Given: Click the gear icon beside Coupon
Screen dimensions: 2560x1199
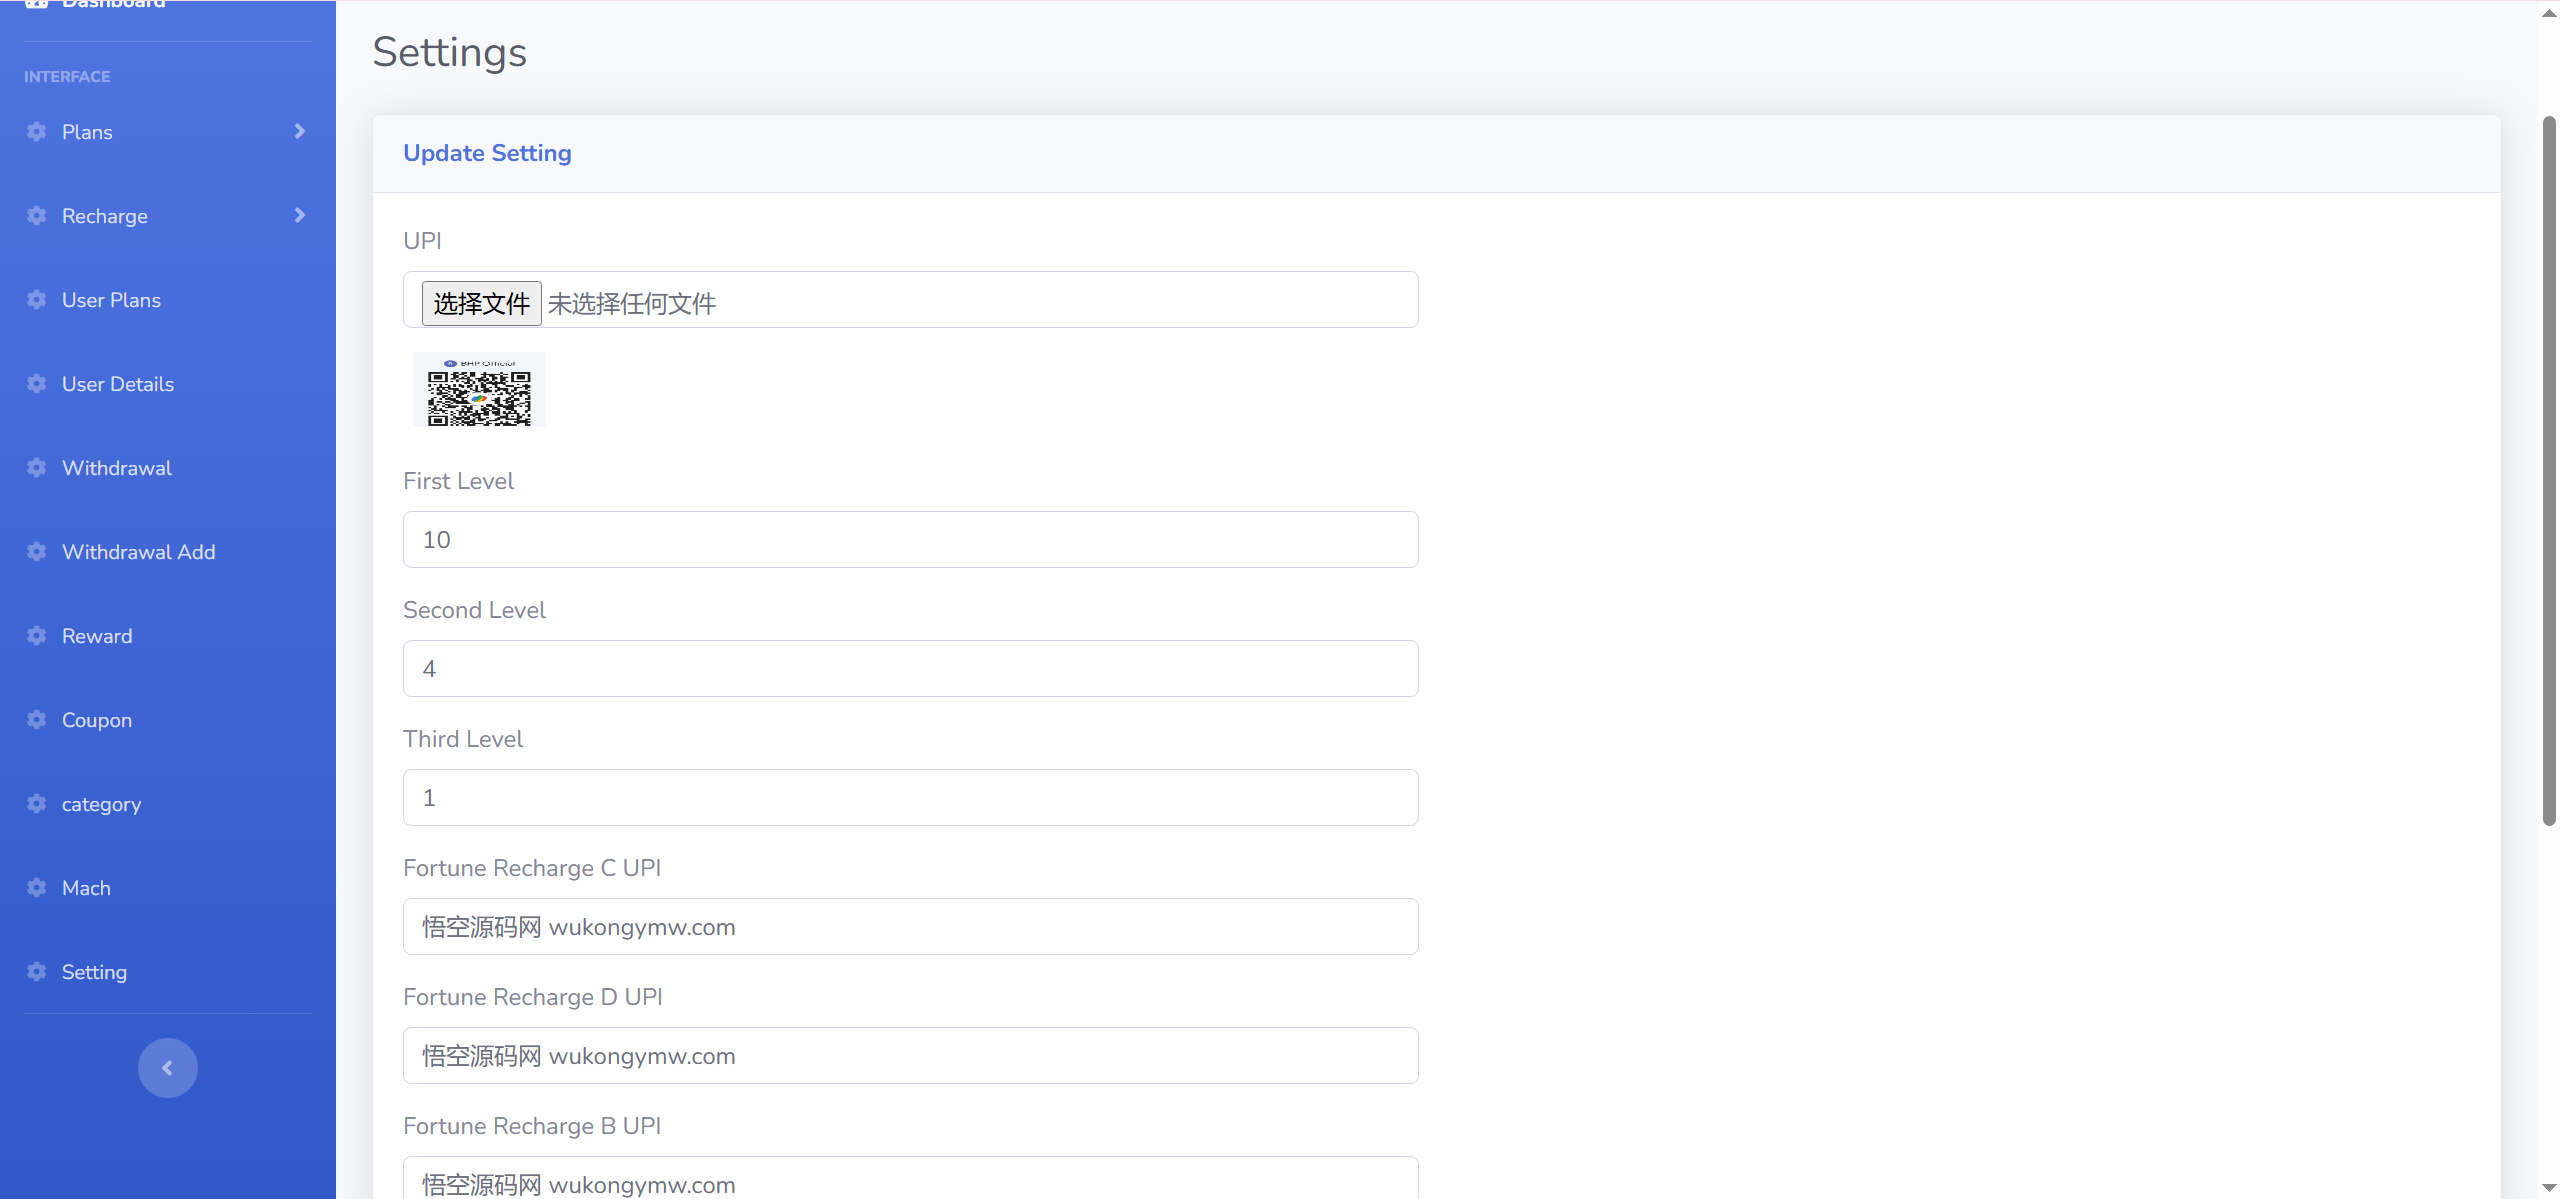Looking at the screenshot, I should 37,720.
